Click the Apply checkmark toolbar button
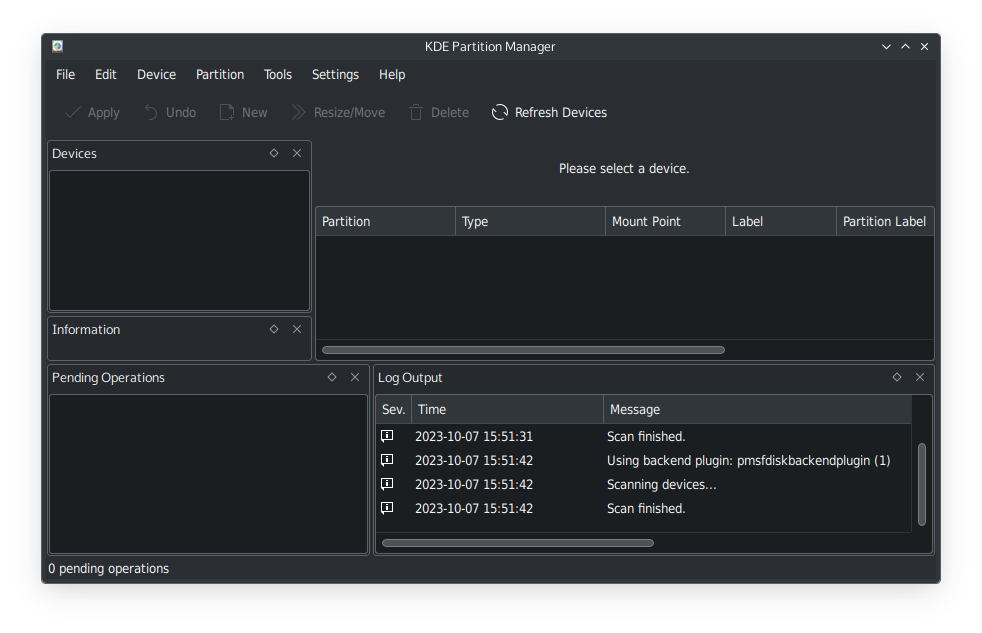 click(93, 113)
